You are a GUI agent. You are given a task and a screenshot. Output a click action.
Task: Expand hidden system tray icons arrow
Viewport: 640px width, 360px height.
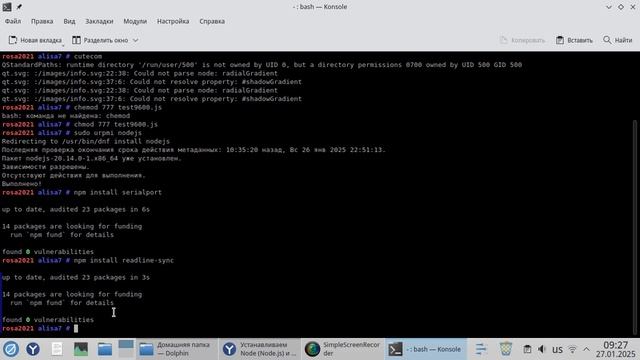586,349
